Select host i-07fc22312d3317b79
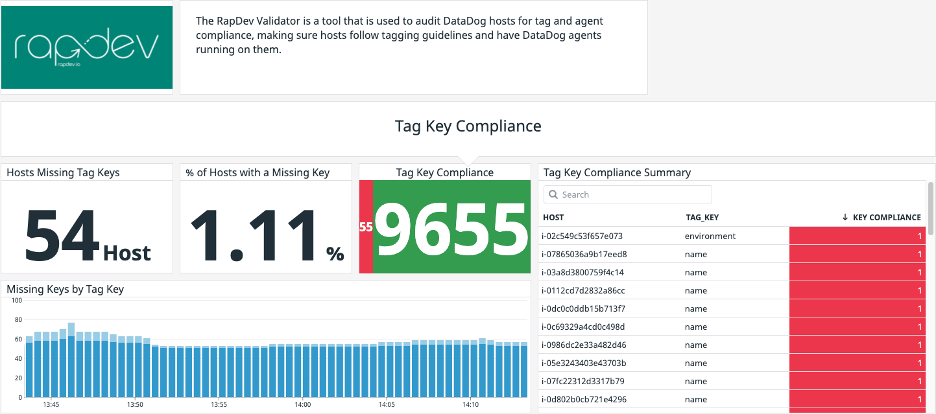Viewport: 936px width, 414px height. point(583,381)
